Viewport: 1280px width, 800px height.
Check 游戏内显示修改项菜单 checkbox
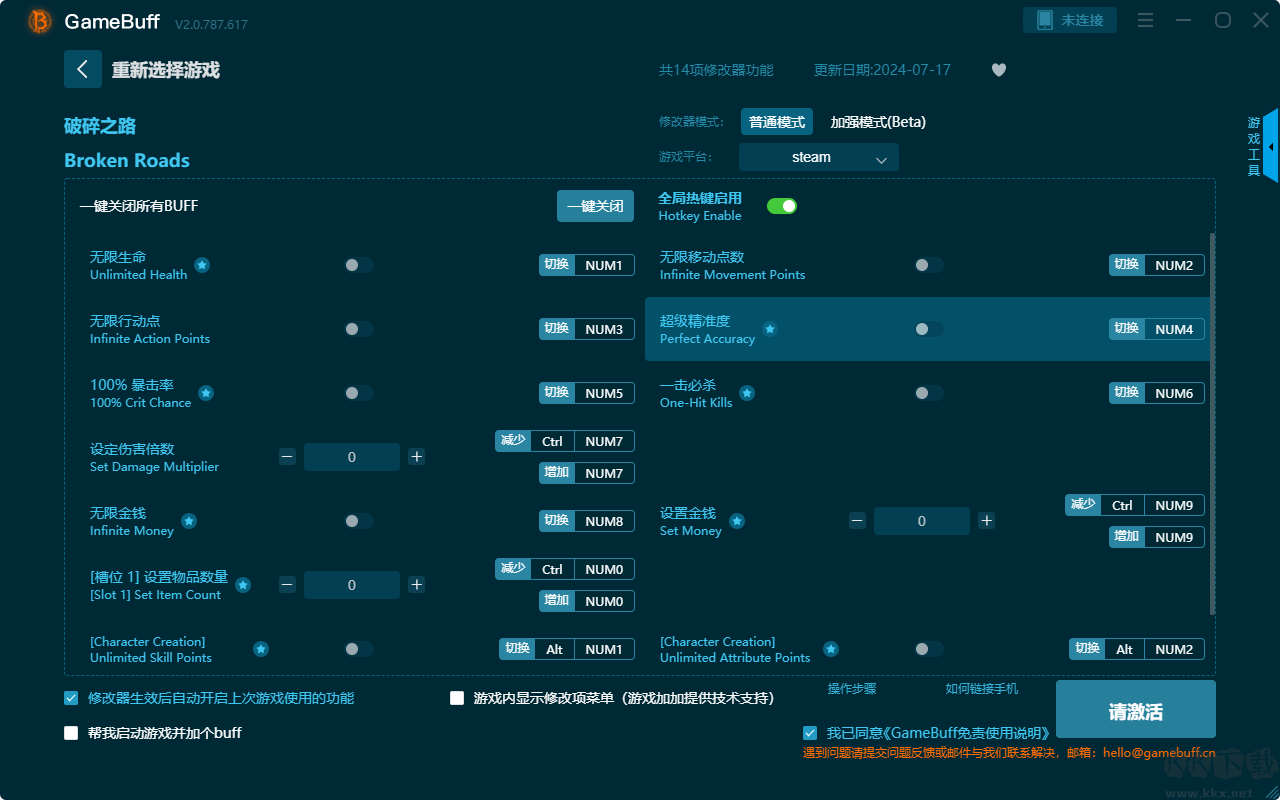pyautogui.click(x=457, y=698)
